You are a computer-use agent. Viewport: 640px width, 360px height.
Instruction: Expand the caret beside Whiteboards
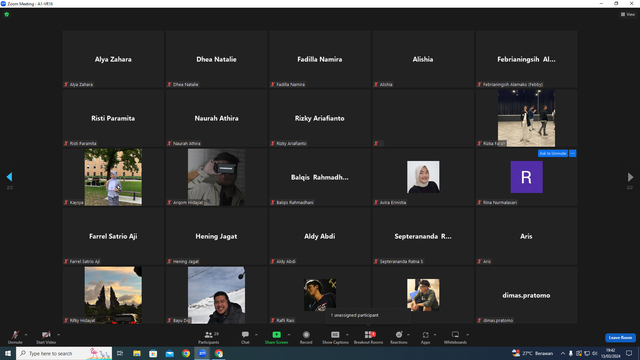[467, 335]
